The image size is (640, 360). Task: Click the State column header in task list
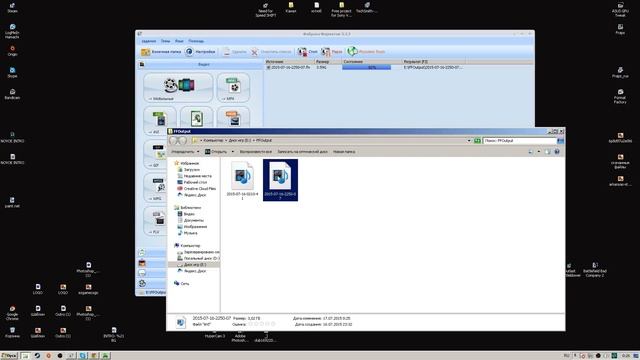click(372, 62)
